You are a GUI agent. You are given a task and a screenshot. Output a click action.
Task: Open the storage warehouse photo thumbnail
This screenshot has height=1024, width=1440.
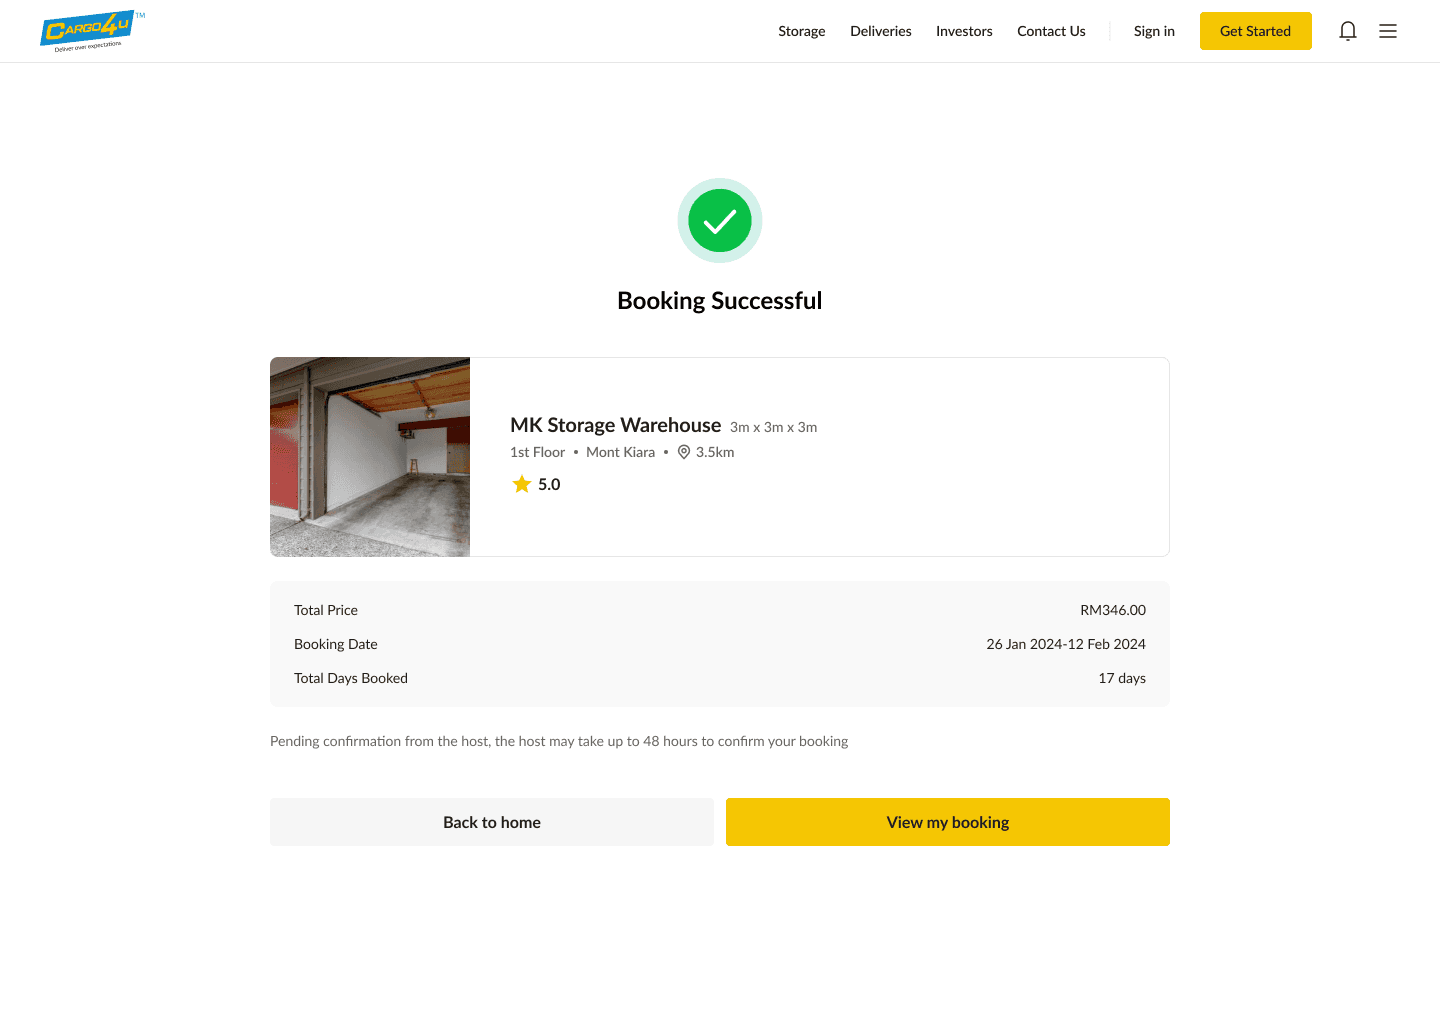370,457
